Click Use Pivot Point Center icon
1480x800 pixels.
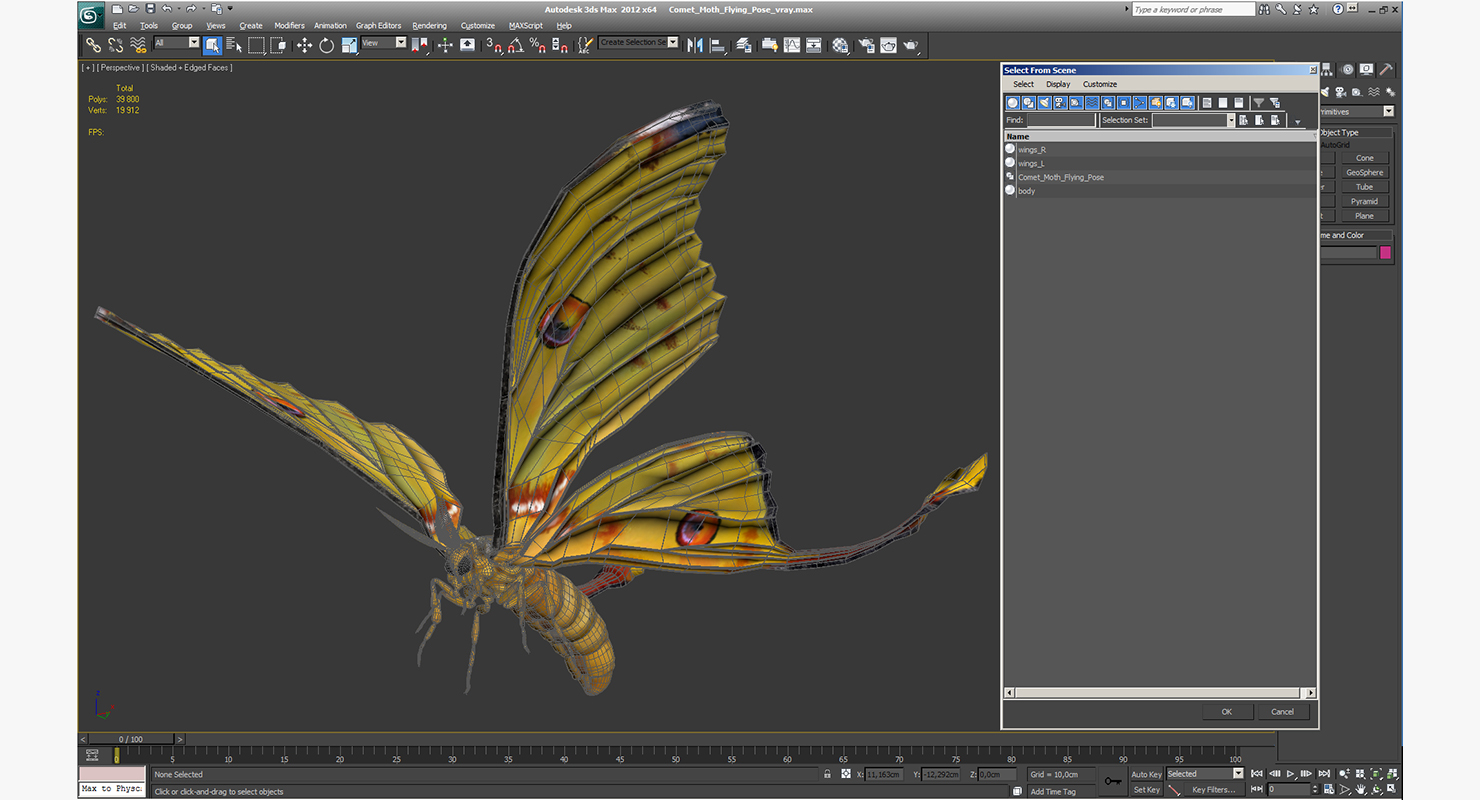coord(419,45)
